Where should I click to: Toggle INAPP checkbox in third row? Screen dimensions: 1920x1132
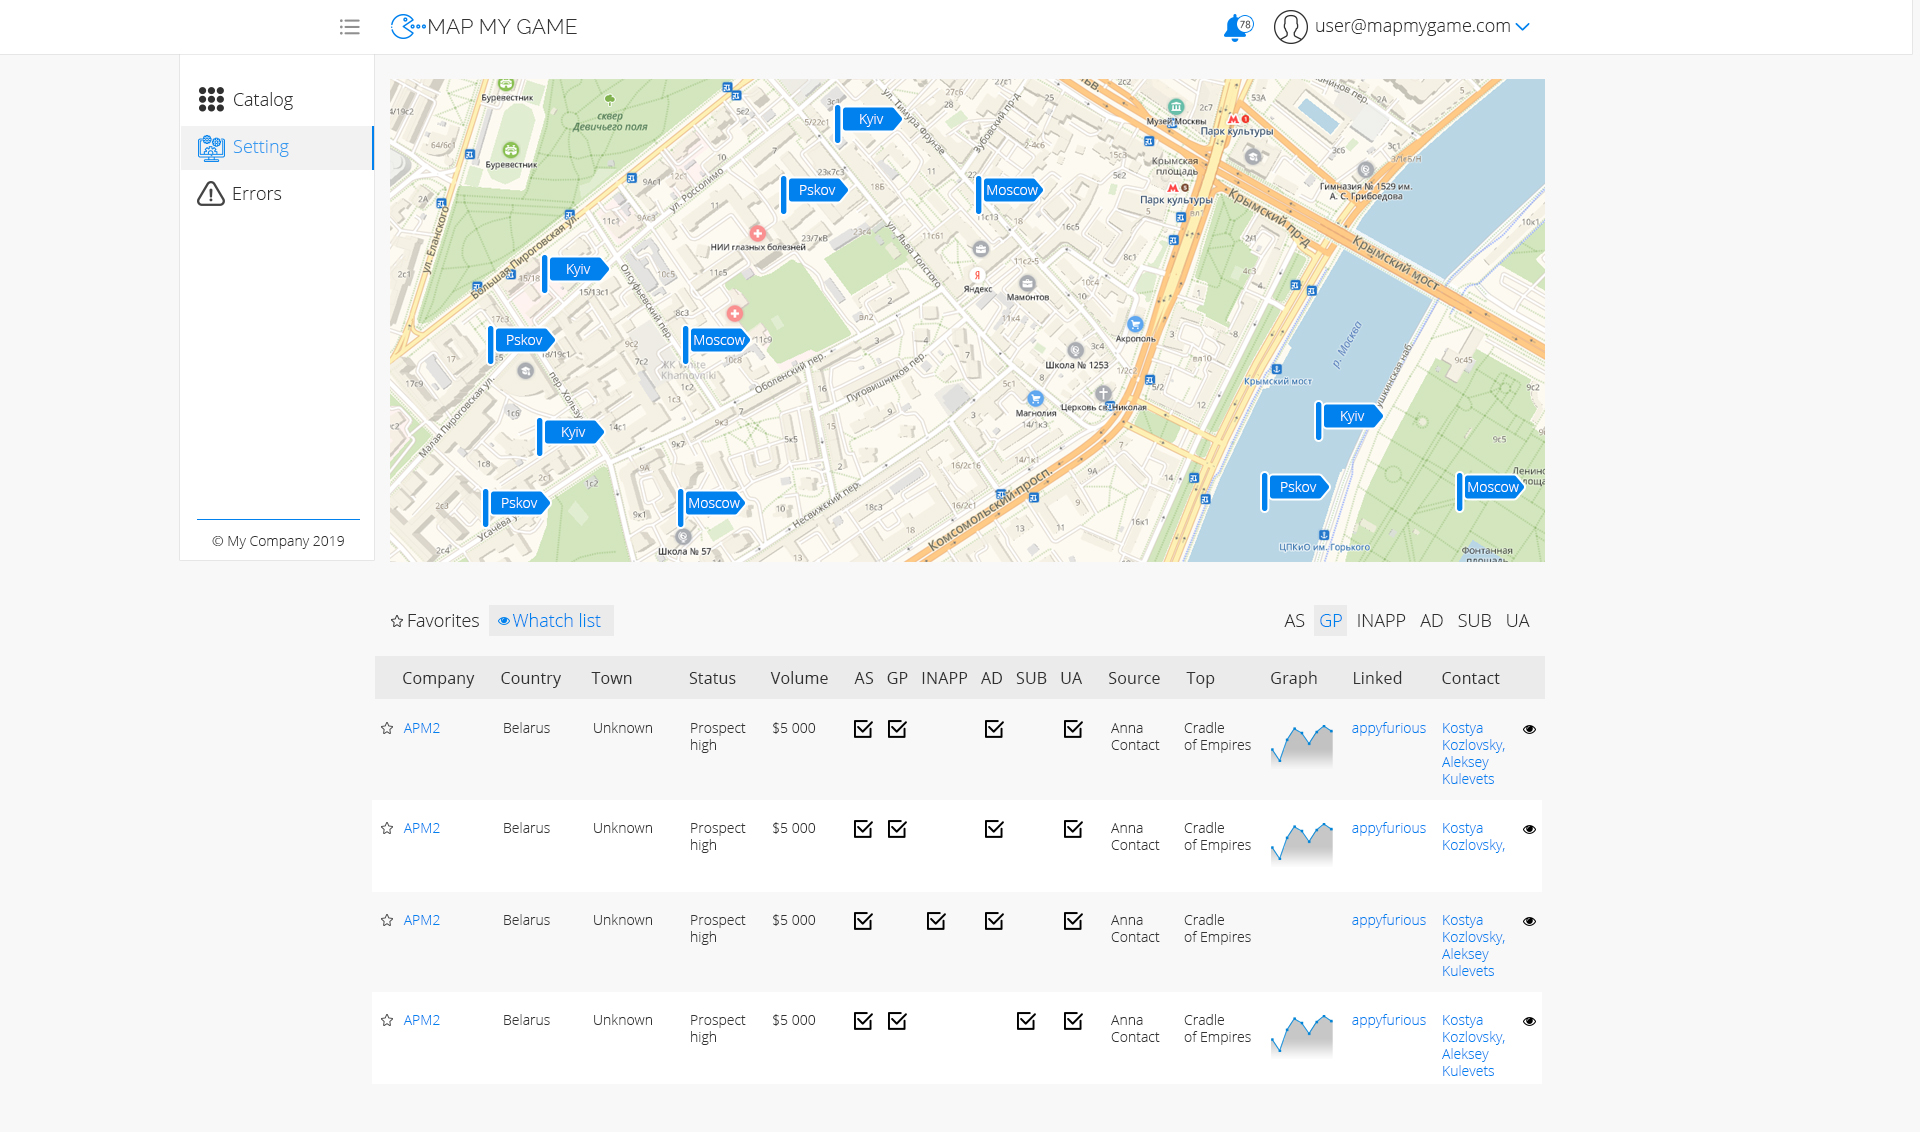click(x=936, y=921)
